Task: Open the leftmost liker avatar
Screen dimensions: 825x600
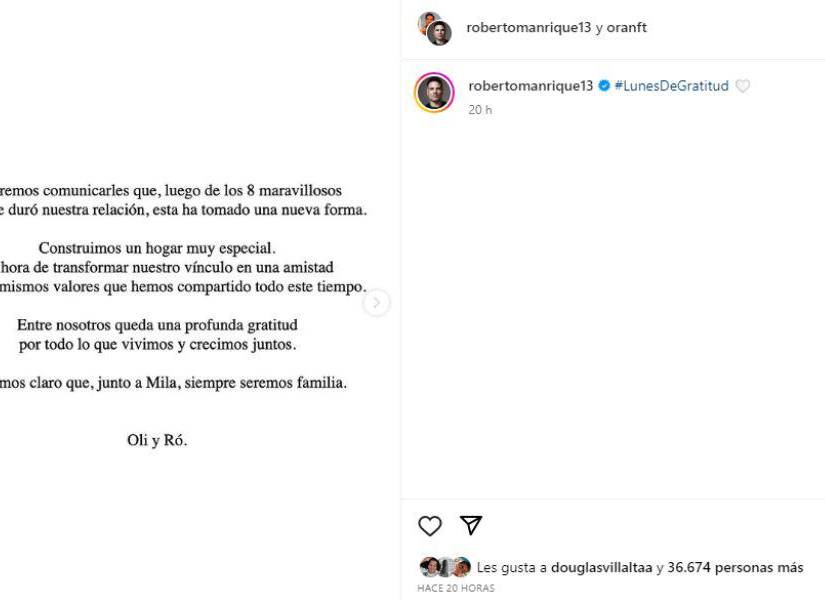Action: point(427,567)
